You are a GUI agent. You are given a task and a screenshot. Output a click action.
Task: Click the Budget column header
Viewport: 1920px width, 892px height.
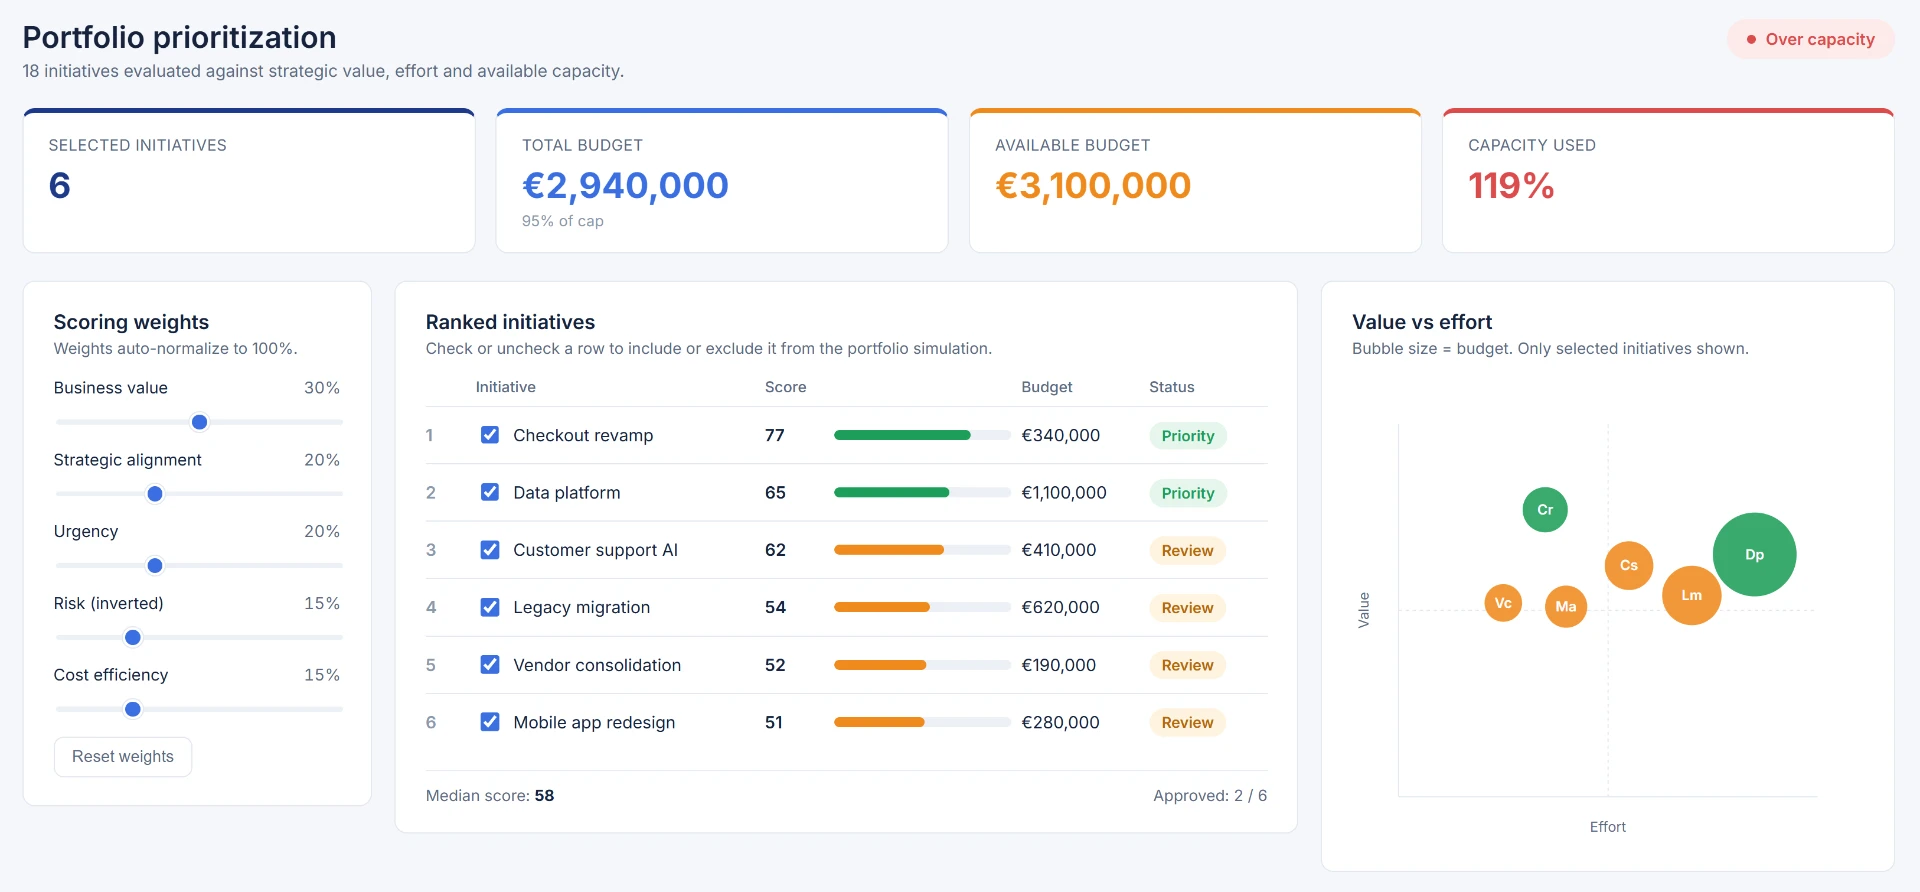pyautogui.click(x=1046, y=387)
